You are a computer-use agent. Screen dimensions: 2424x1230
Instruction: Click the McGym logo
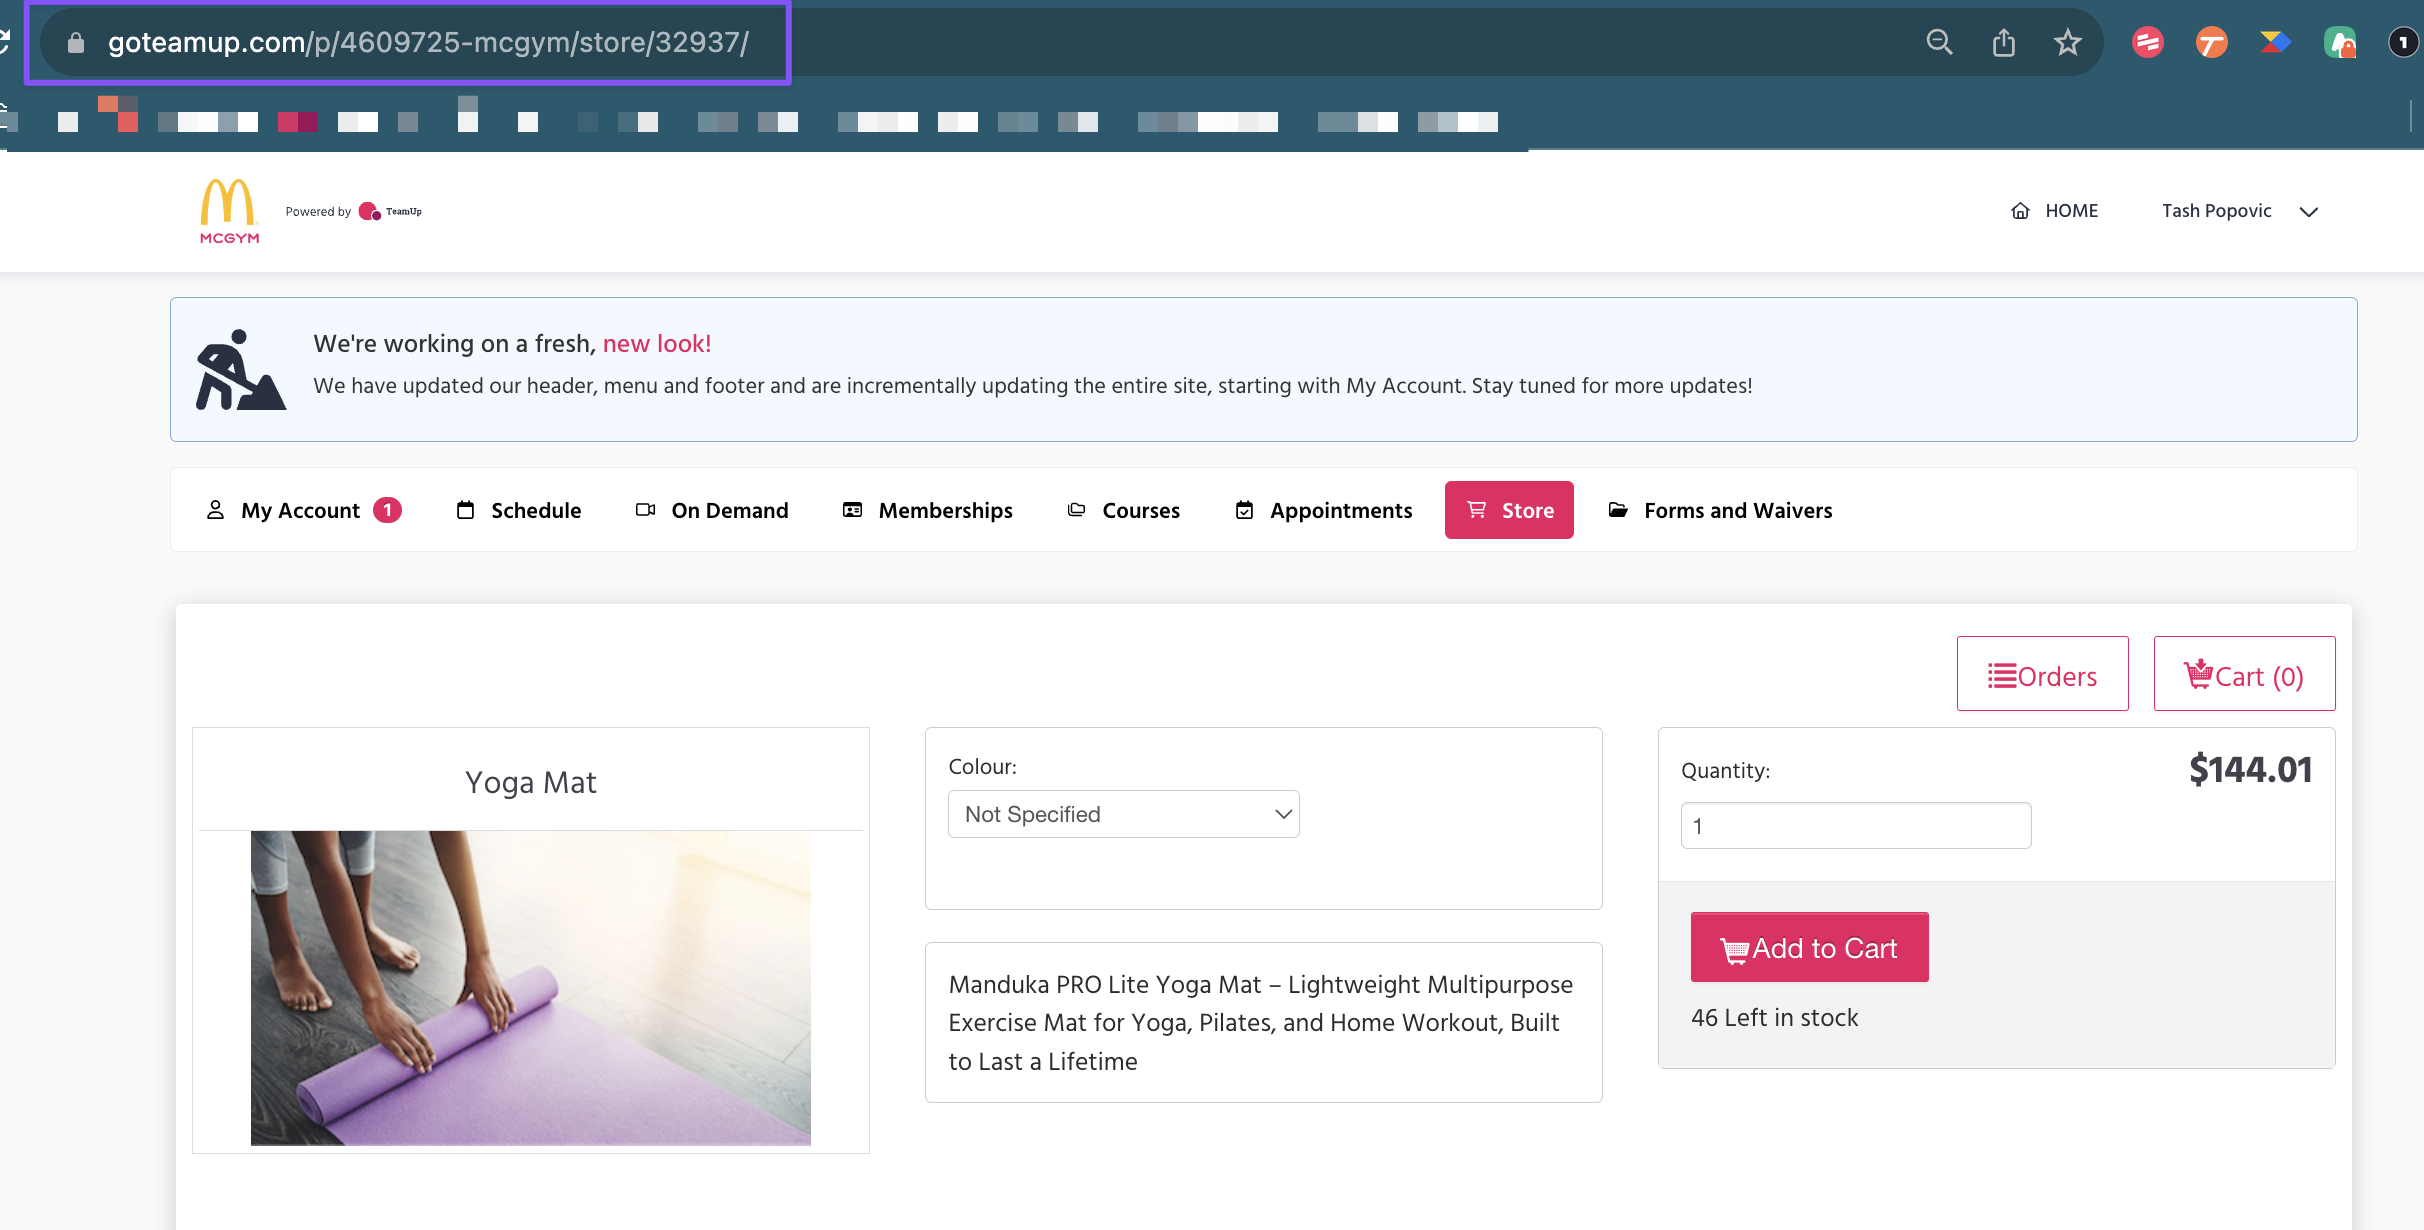tap(229, 211)
